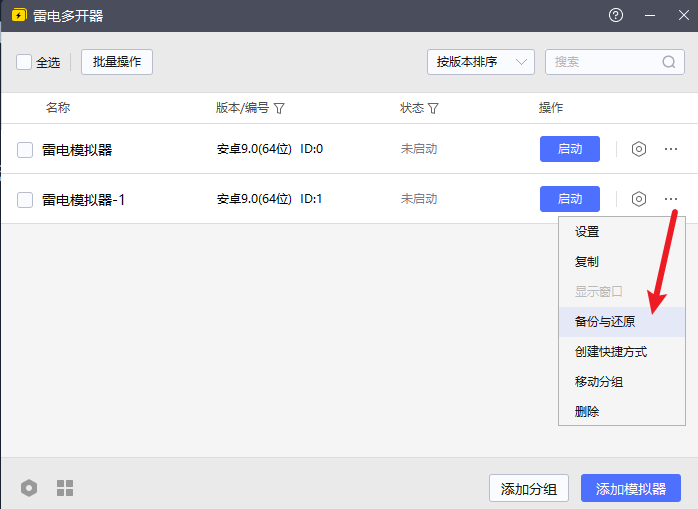This screenshot has width=698, height=509.
Task: Choose 复制 from the context menu
Action: click(622, 262)
